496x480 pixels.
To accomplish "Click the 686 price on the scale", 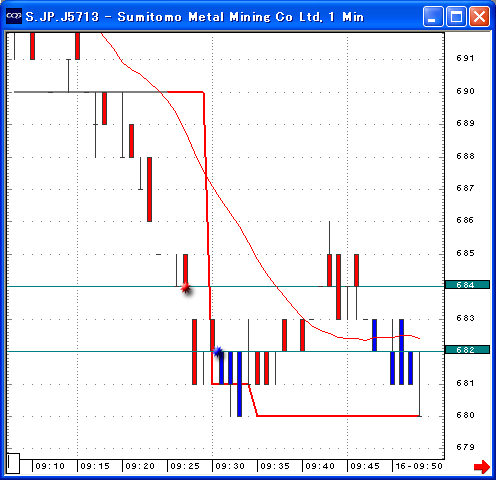I will (x=465, y=220).
